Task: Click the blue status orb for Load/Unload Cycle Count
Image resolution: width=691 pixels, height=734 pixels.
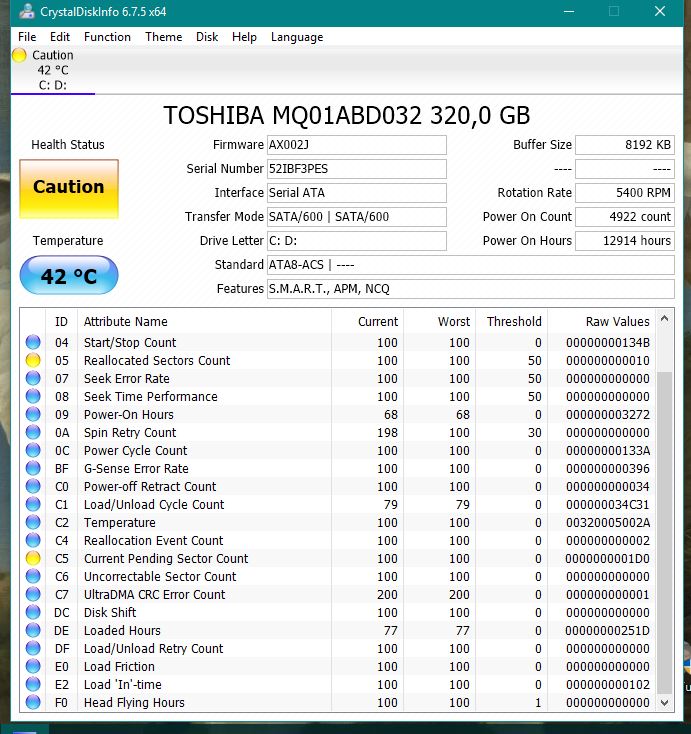Action: click(33, 504)
